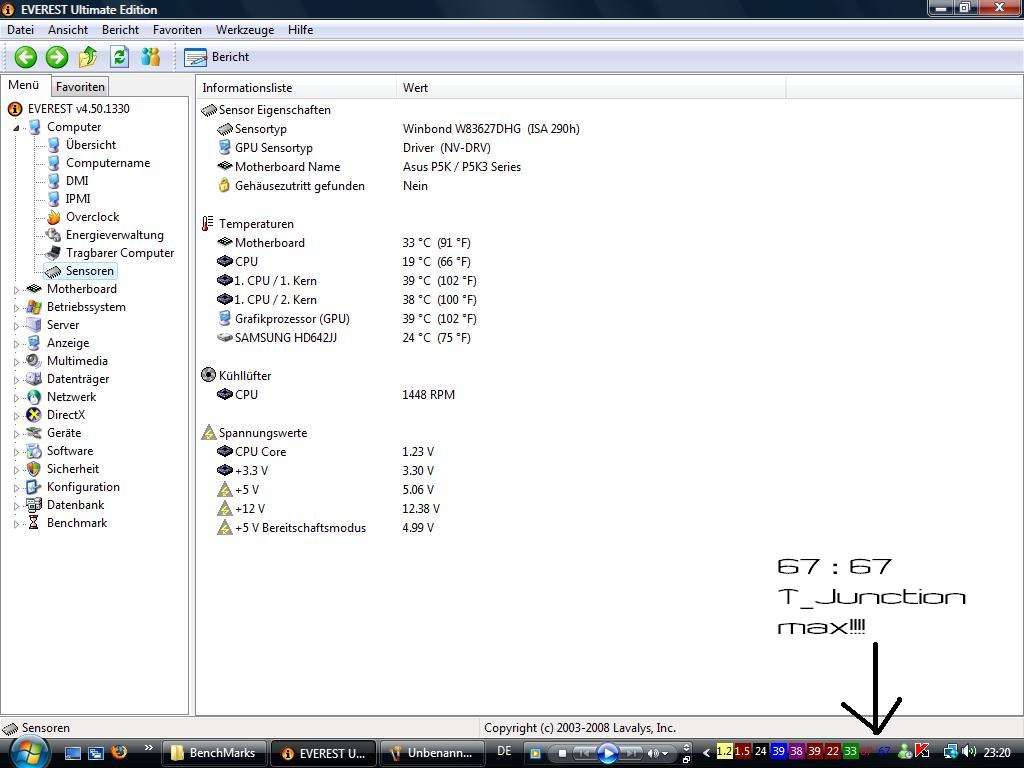This screenshot has width=1024, height=768.
Task: Click the 1448 RPM fan value
Action: [428, 395]
